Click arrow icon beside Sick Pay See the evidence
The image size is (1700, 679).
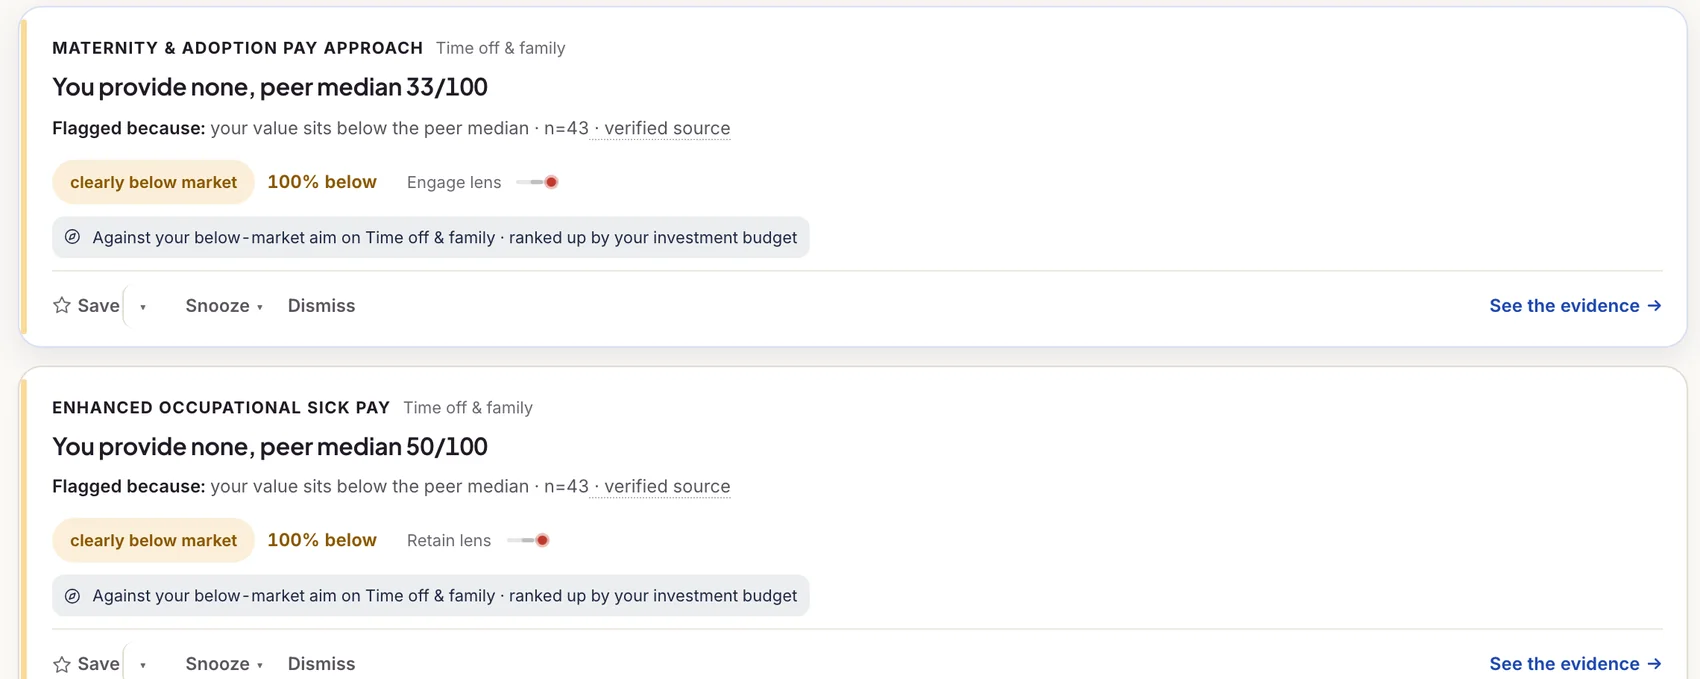[1654, 664]
